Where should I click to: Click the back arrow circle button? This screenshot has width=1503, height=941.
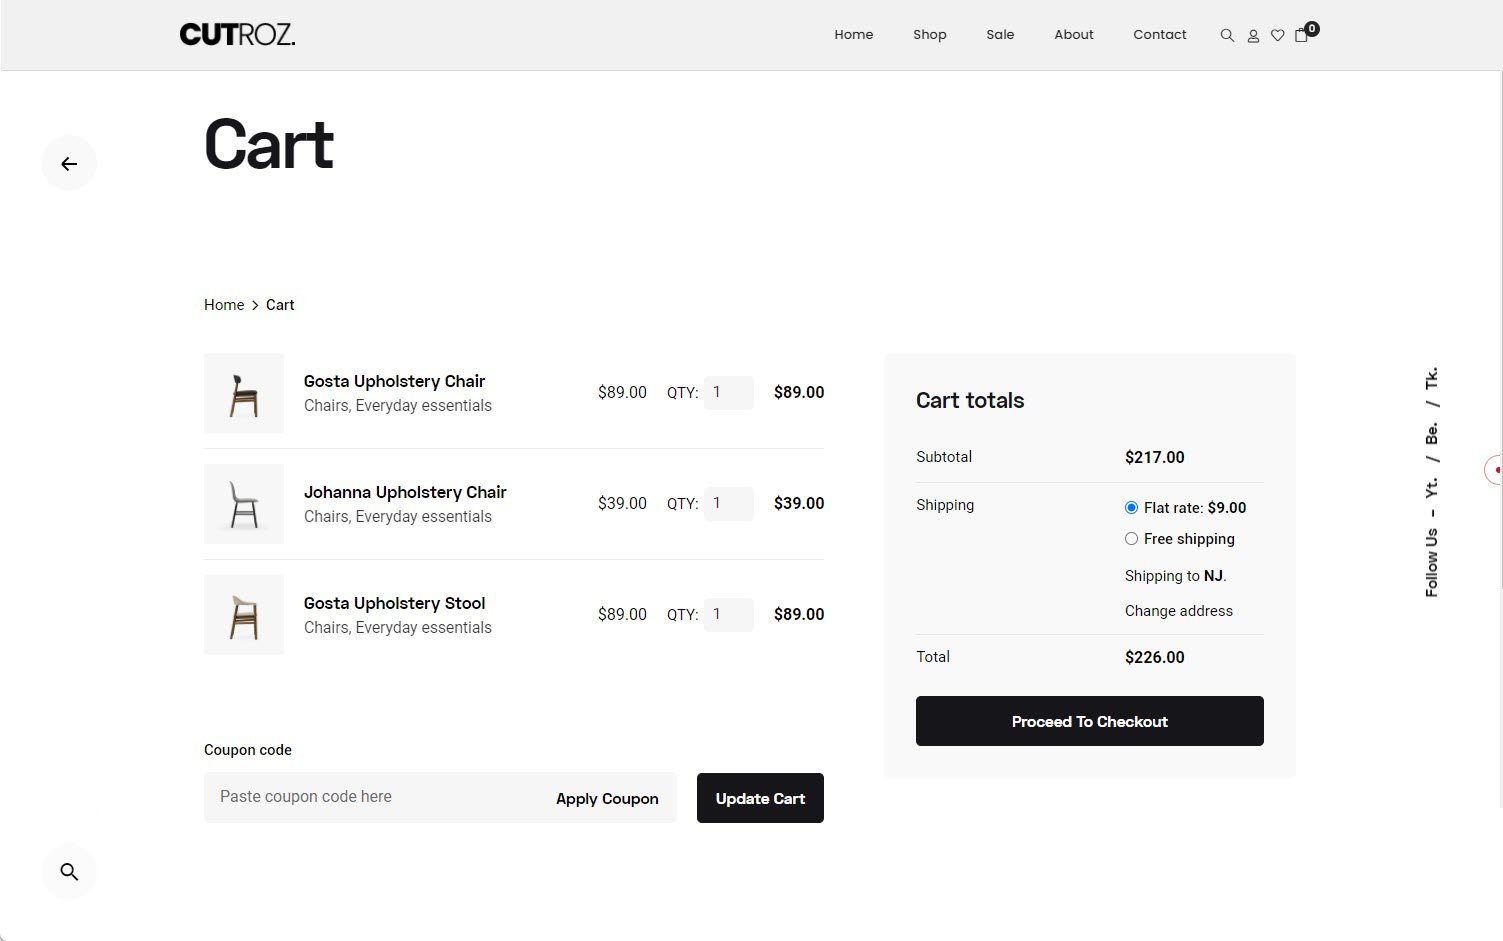(68, 163)
